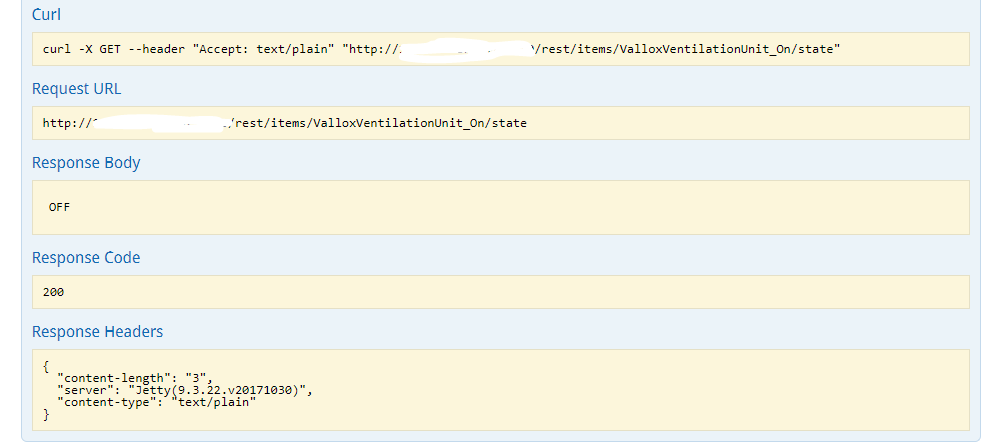Click the word "curl" starting the command
Image resolution: width=1005 pixels, height=444 pixels.
click(56, 49)
